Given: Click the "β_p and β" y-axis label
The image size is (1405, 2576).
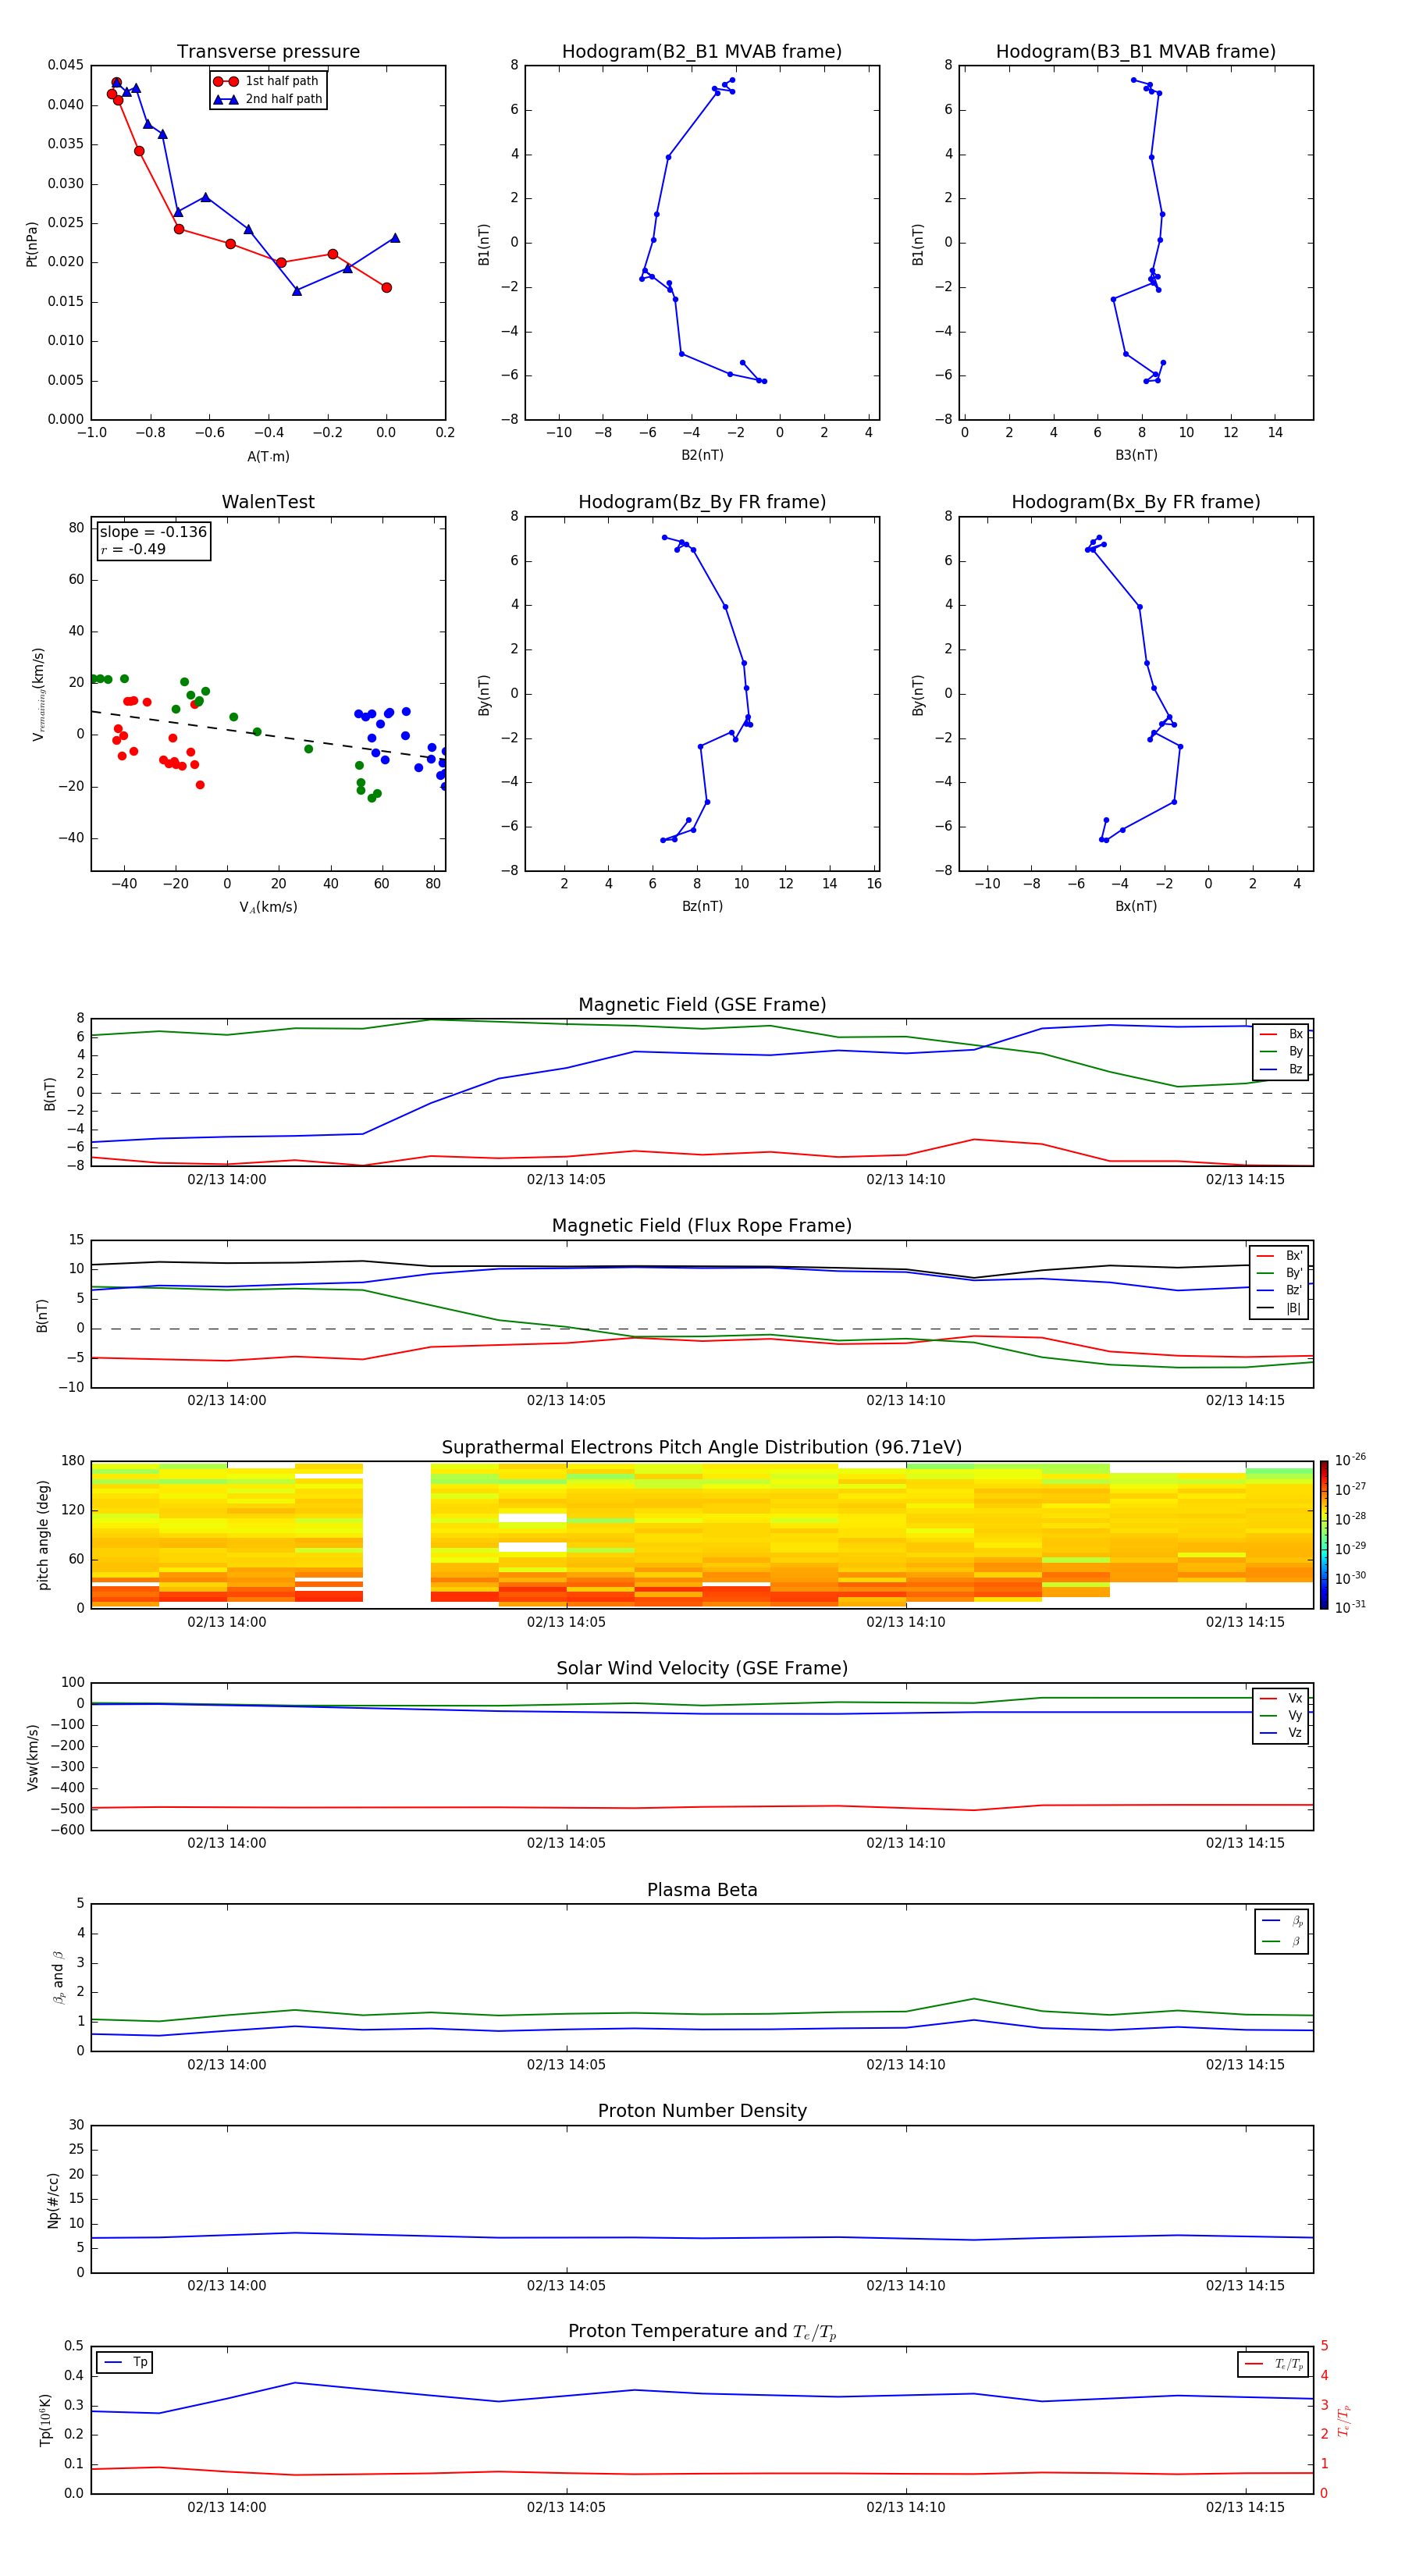Looking at the screenshot, I should (x=58, y=1978).
